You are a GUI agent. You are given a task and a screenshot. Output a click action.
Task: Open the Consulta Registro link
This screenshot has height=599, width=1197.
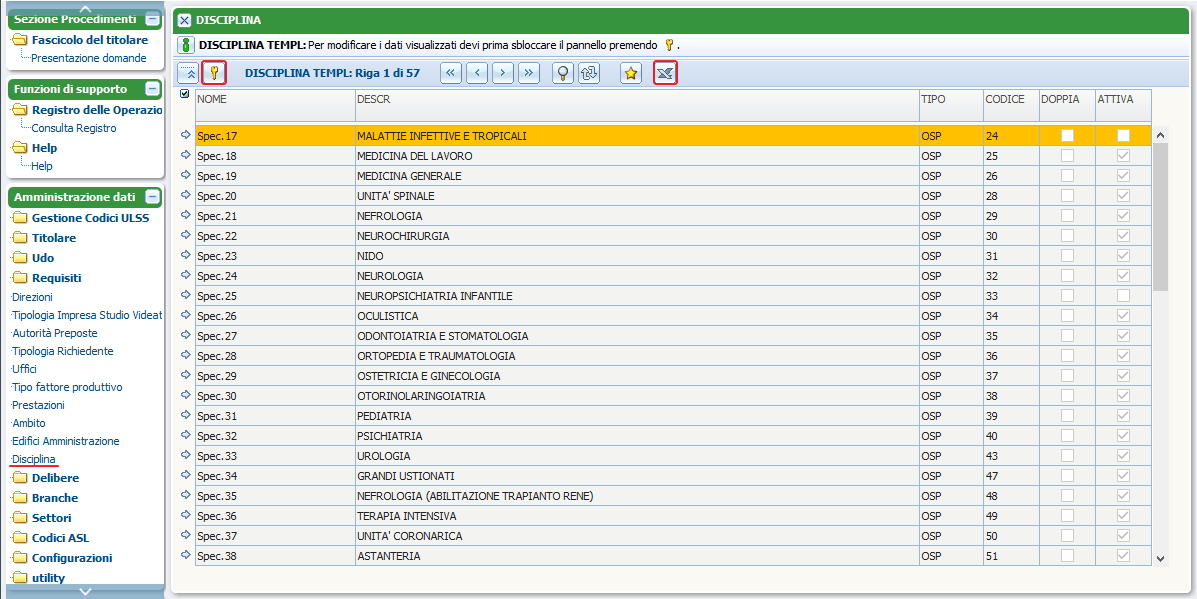(73, 128)
